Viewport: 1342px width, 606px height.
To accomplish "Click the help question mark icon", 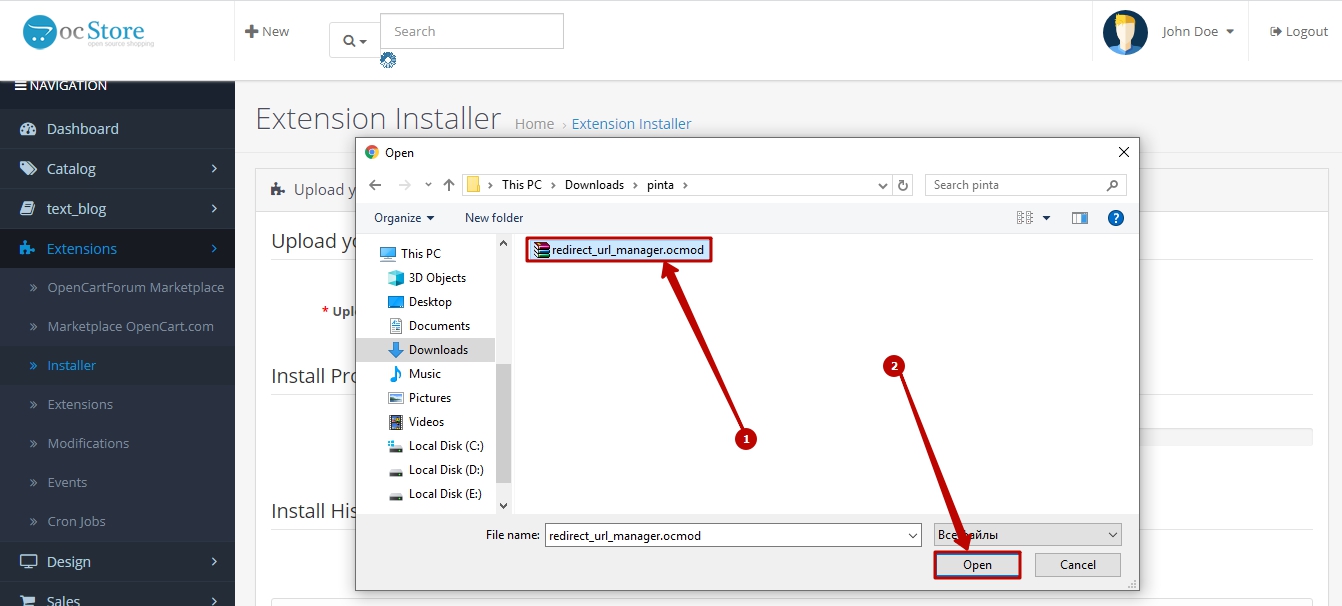I will click(x=1116, y=217).
